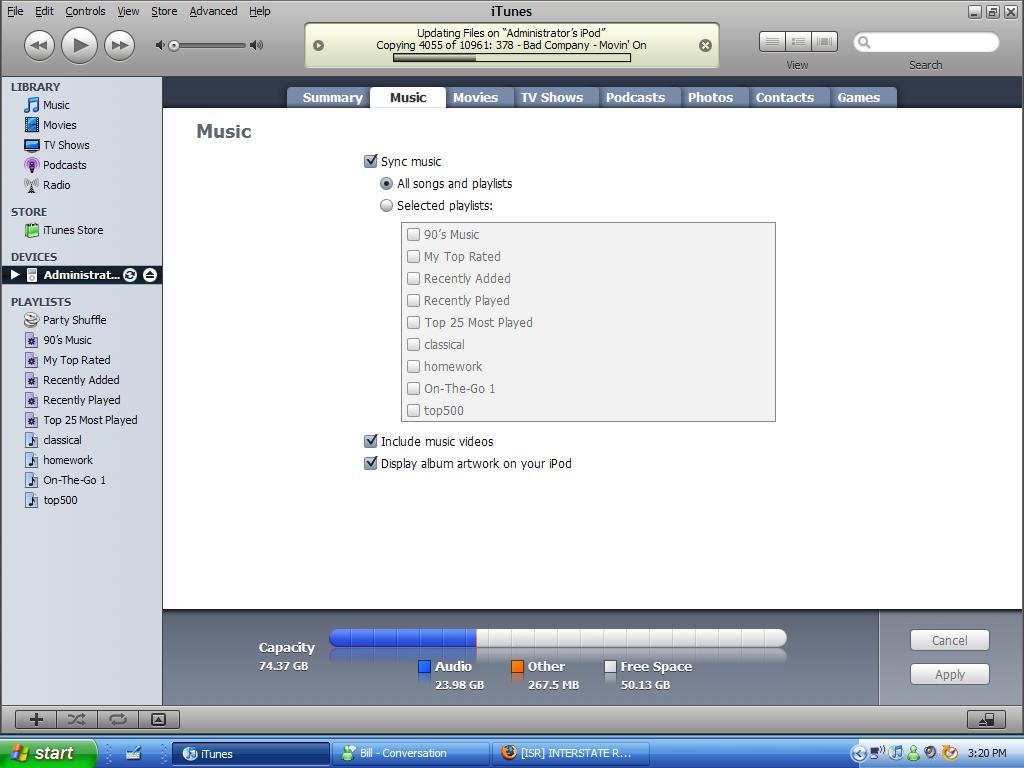Check homework in playlist list

(413, 366)
